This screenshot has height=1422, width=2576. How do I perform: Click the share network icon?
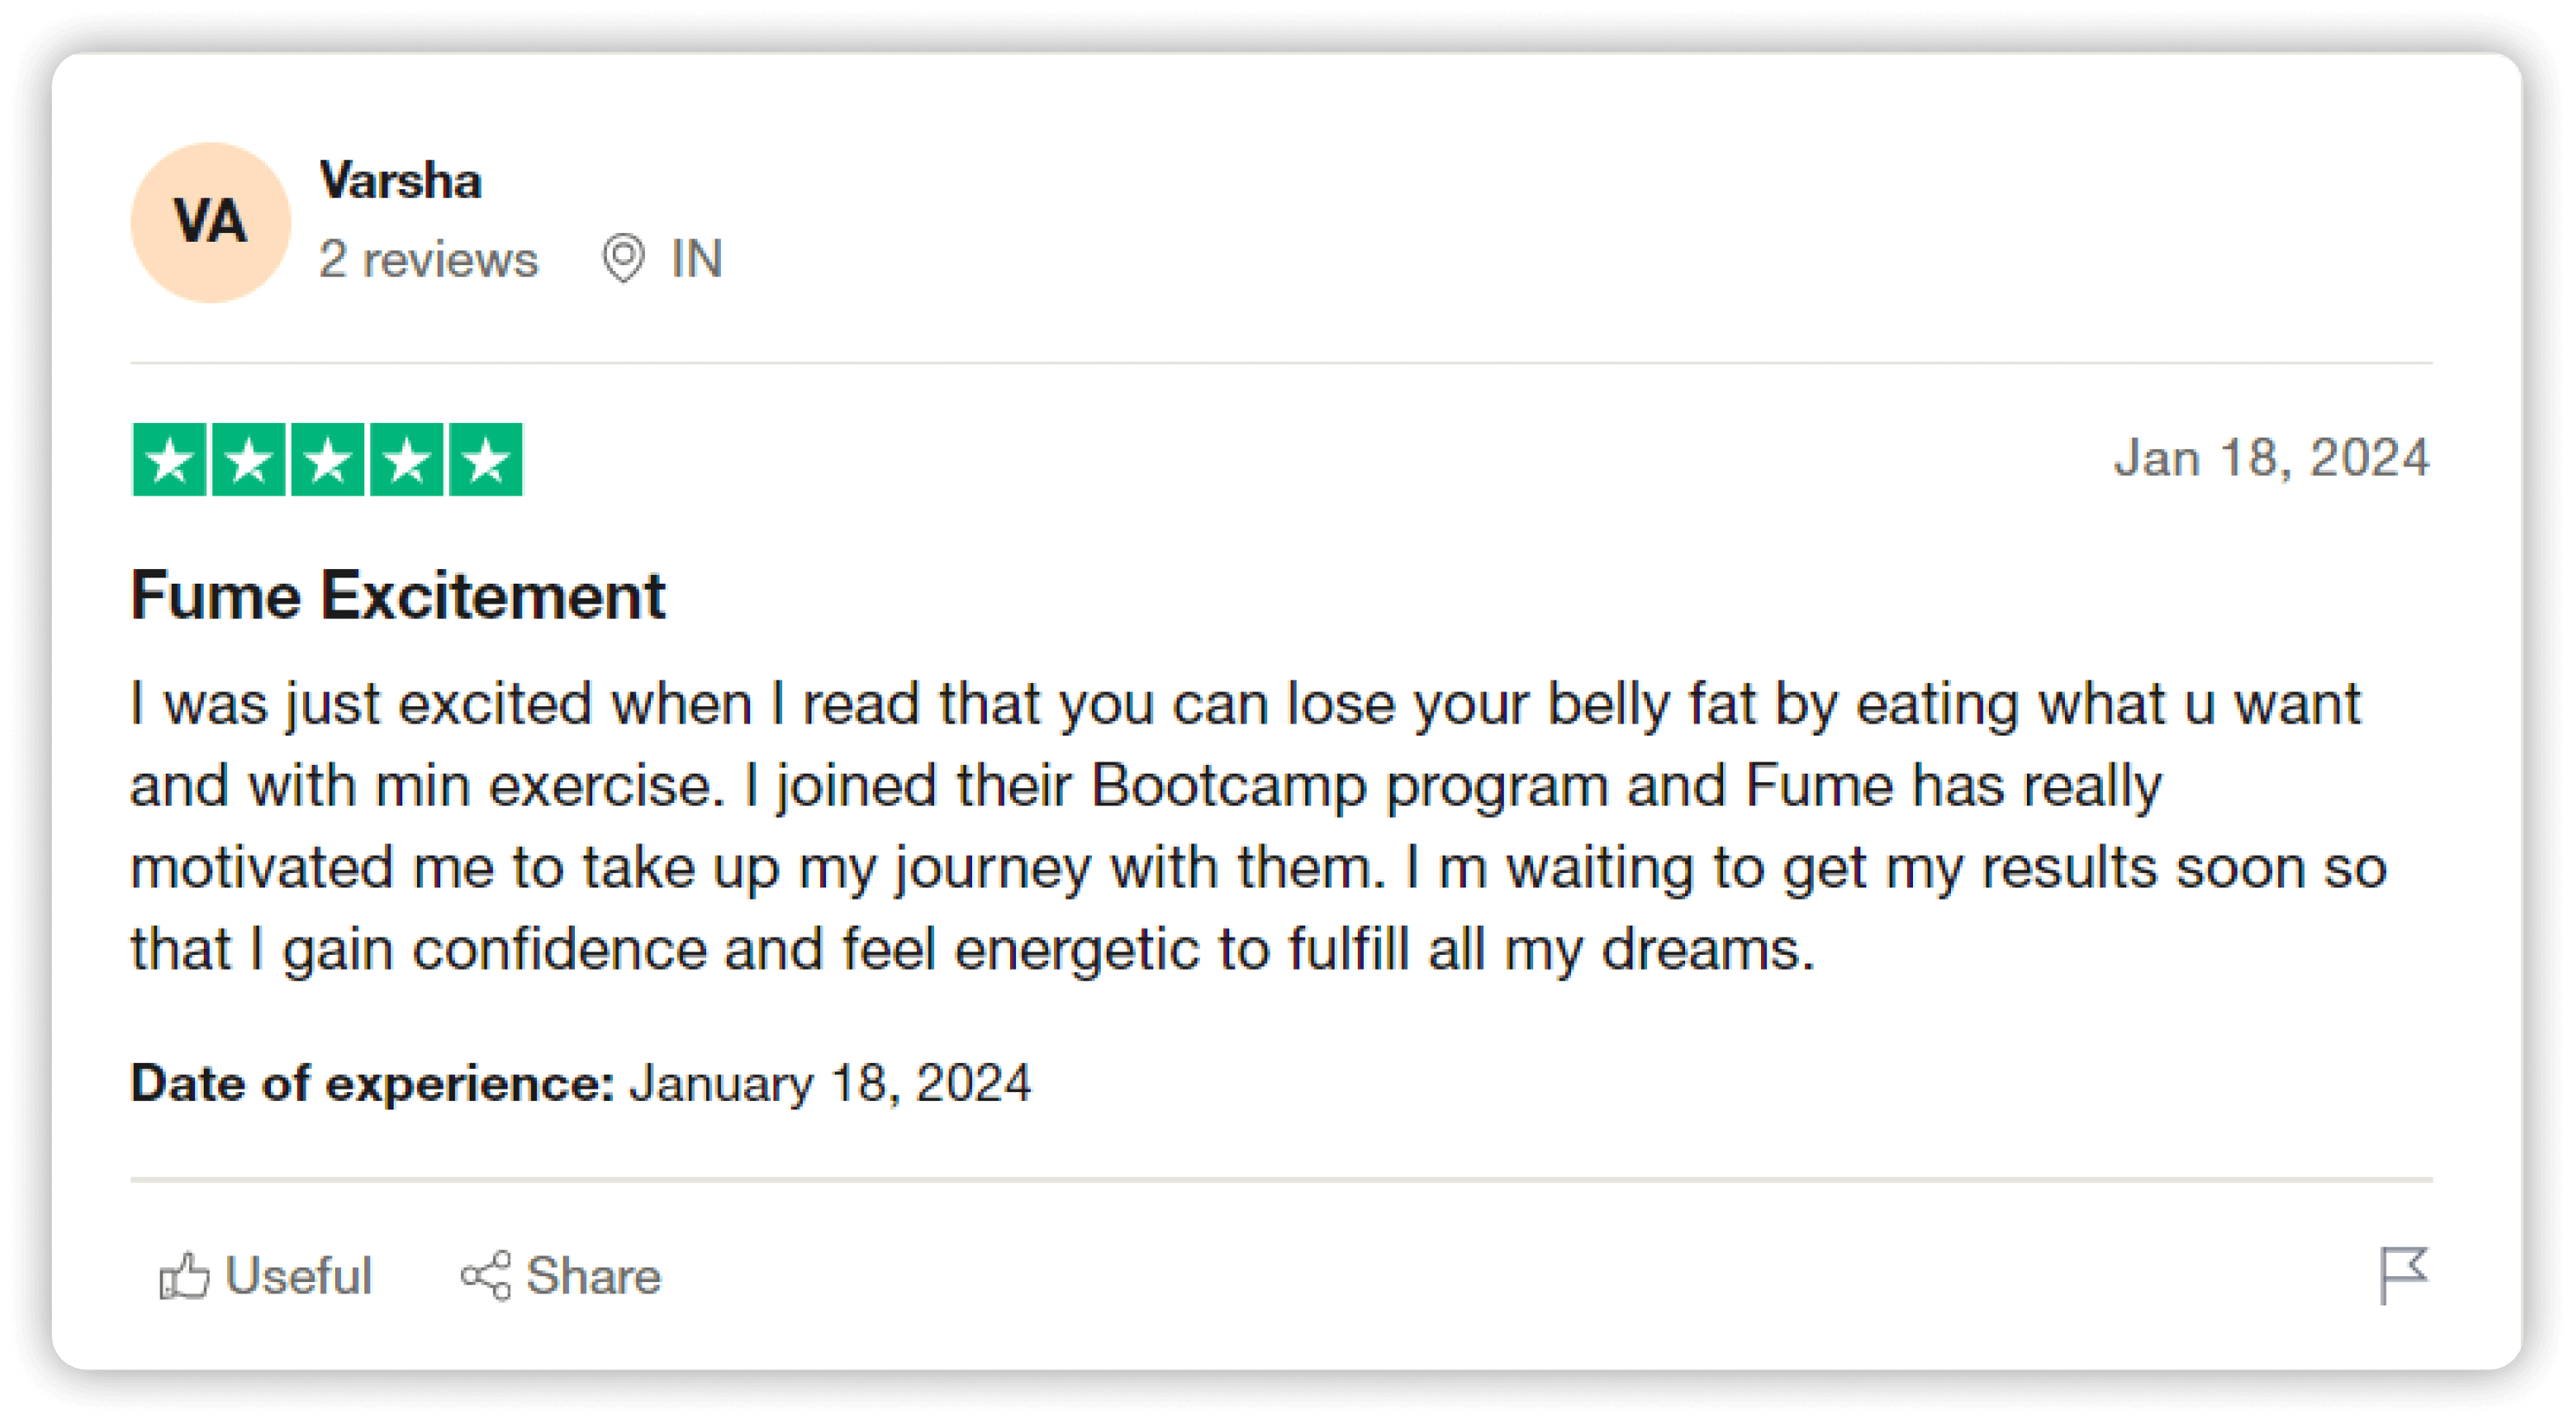486,1276
